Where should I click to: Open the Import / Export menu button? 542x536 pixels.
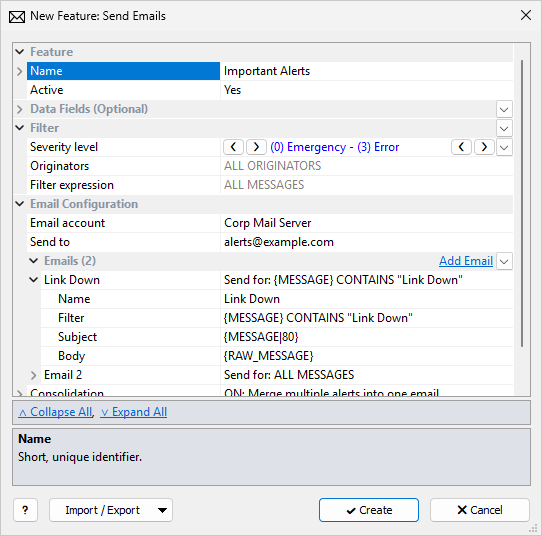pyautogui.click(x=111, y=510)
